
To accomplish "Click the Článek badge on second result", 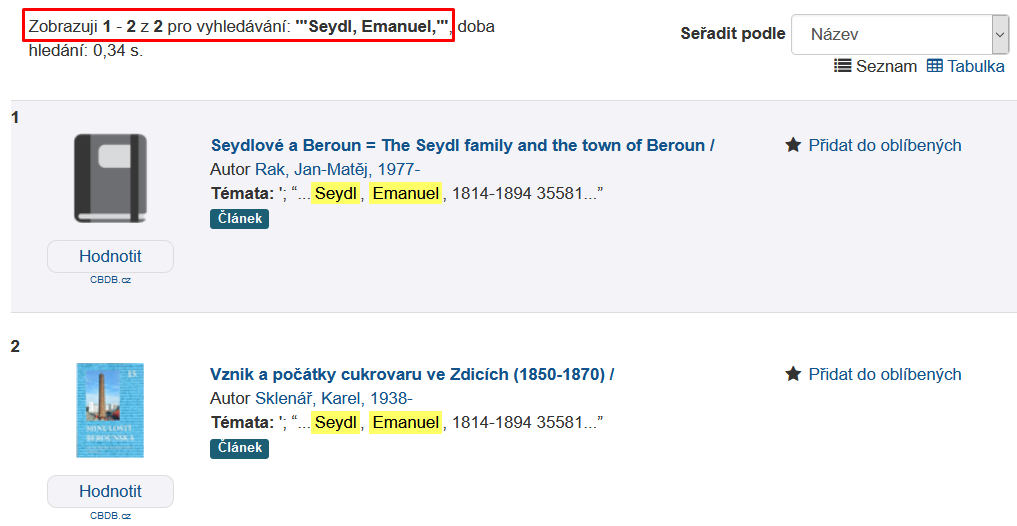I will (239, 448).
